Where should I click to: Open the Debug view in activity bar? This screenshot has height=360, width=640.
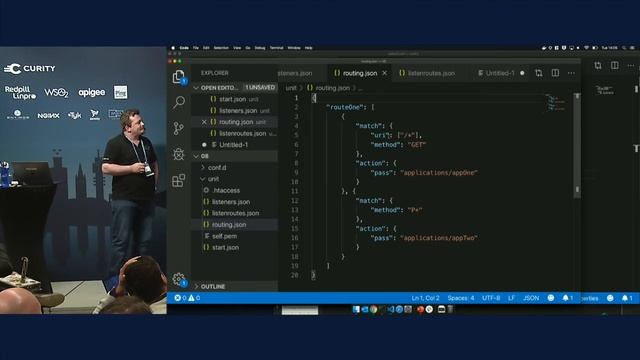click(178, 154)
